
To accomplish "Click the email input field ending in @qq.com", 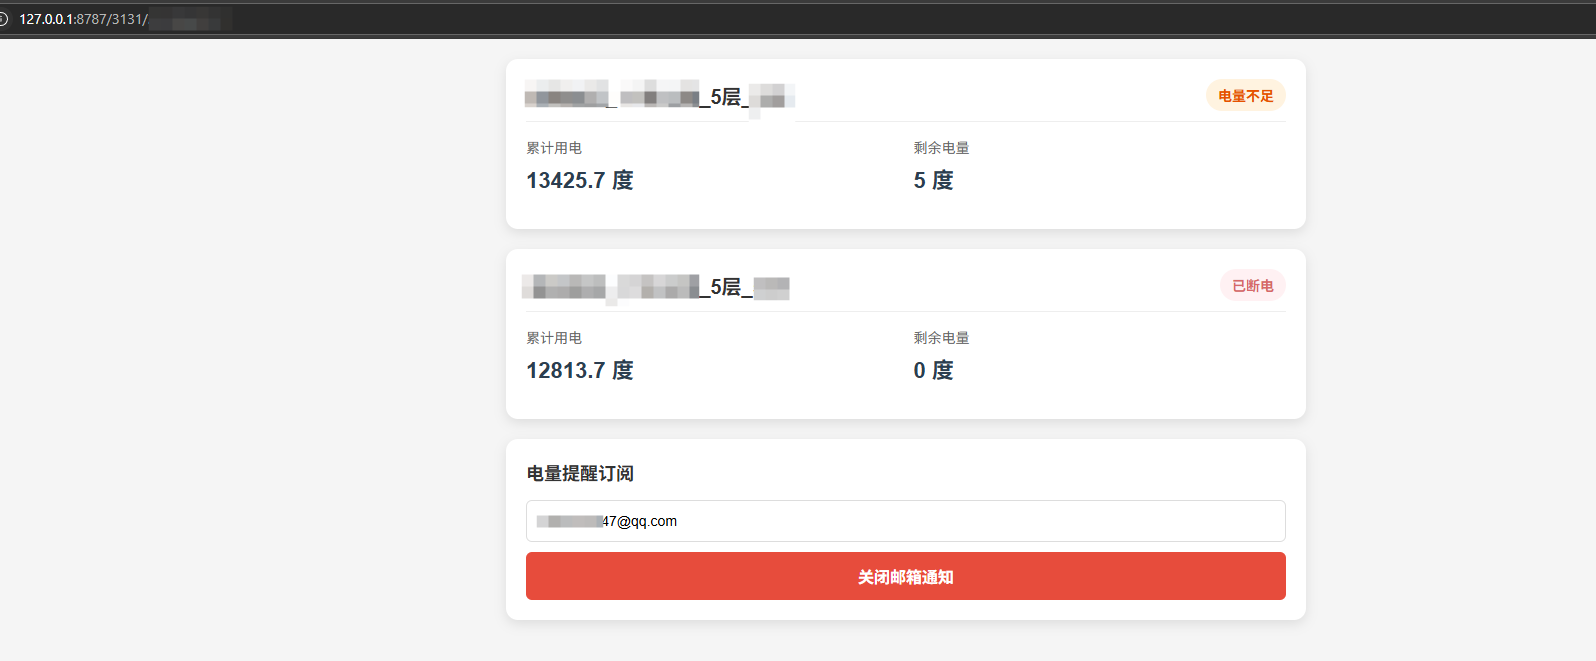I will click(905, 521).
